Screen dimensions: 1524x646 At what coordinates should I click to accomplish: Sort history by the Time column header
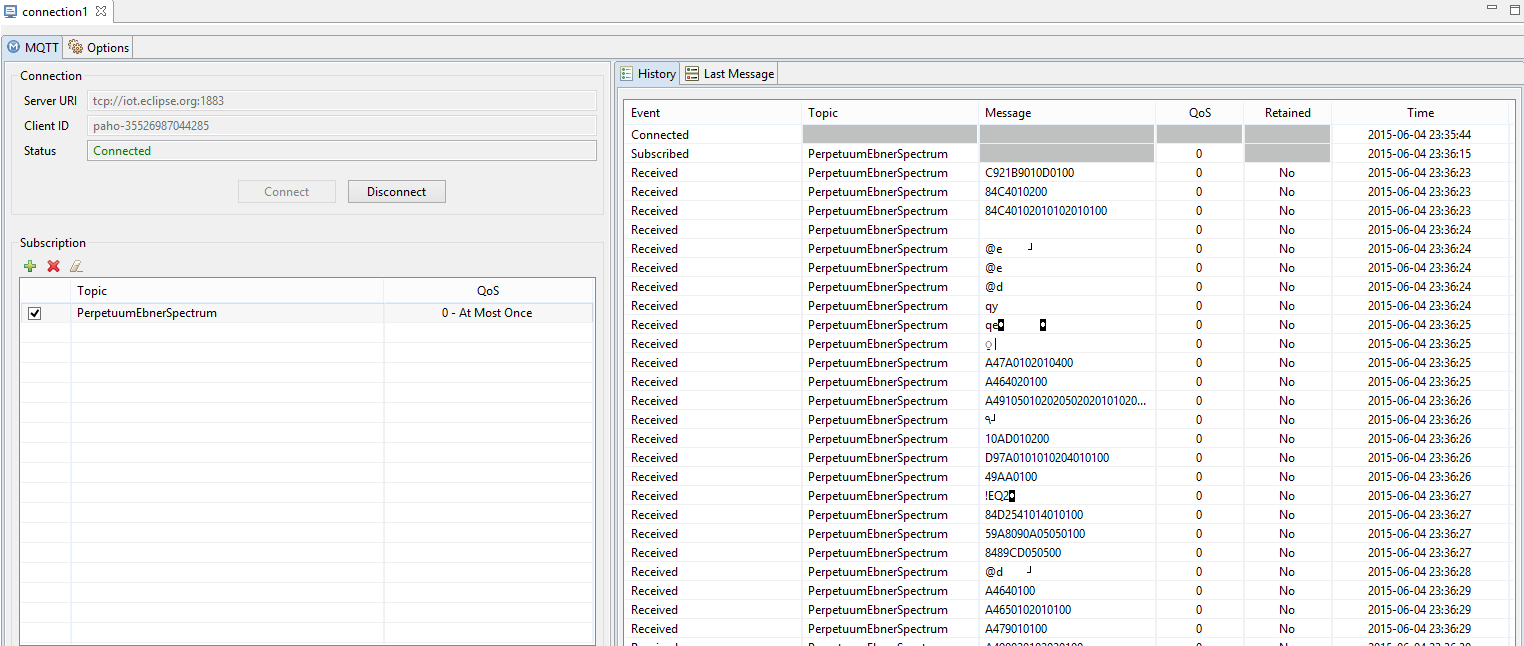pyautogui.click(x=1419, y=113)
